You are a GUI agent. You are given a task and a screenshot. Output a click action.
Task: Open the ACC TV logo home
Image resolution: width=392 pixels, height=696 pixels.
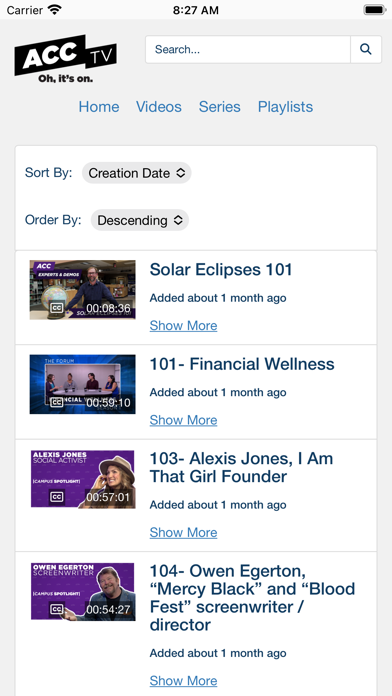click(66, 59)
